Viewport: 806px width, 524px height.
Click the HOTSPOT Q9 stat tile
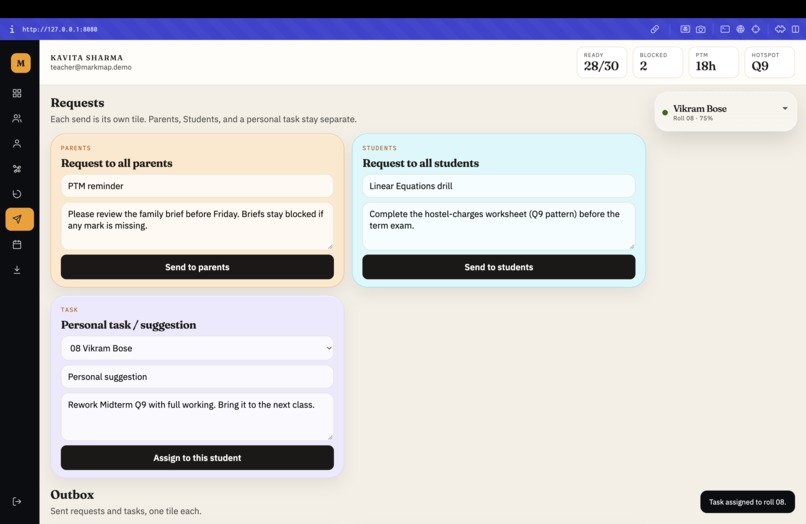pyautogui.click(x=770, y=62)
